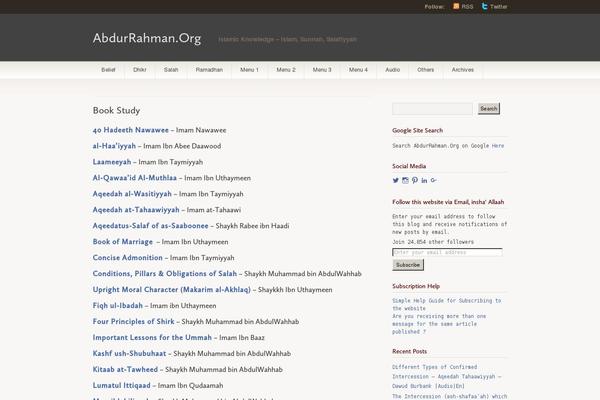The width and height of the screenshot is (600, 400).
Task: Open Conditions, Pillars & Obligations of Salah link
Action: (165, 274)
